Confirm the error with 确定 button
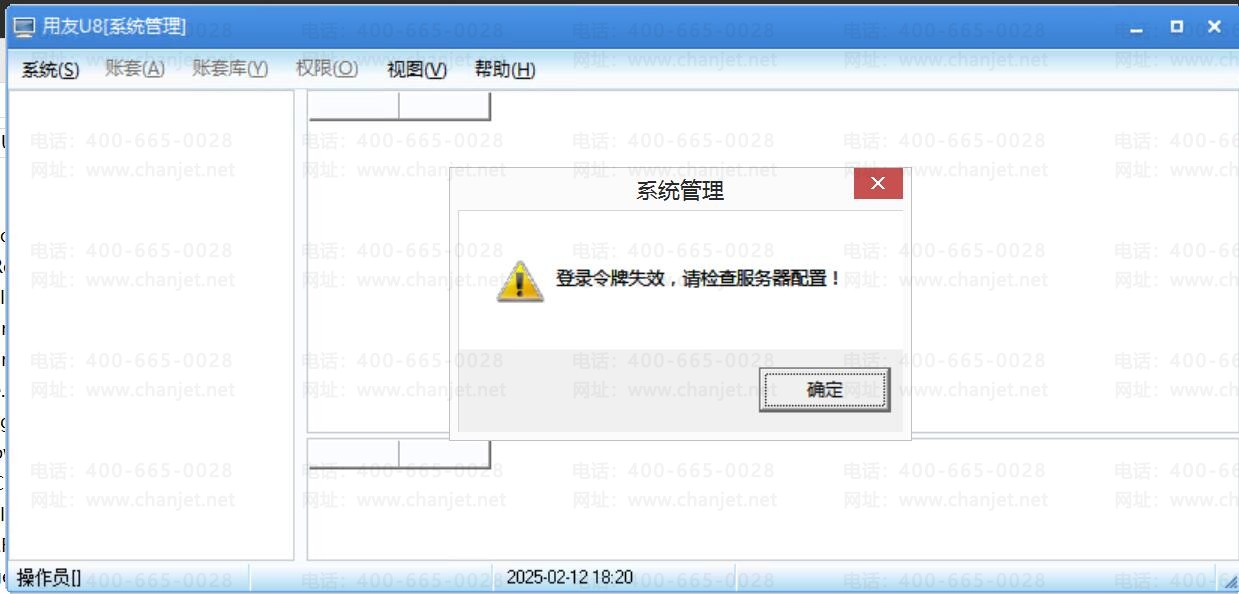 coord(824,390)
